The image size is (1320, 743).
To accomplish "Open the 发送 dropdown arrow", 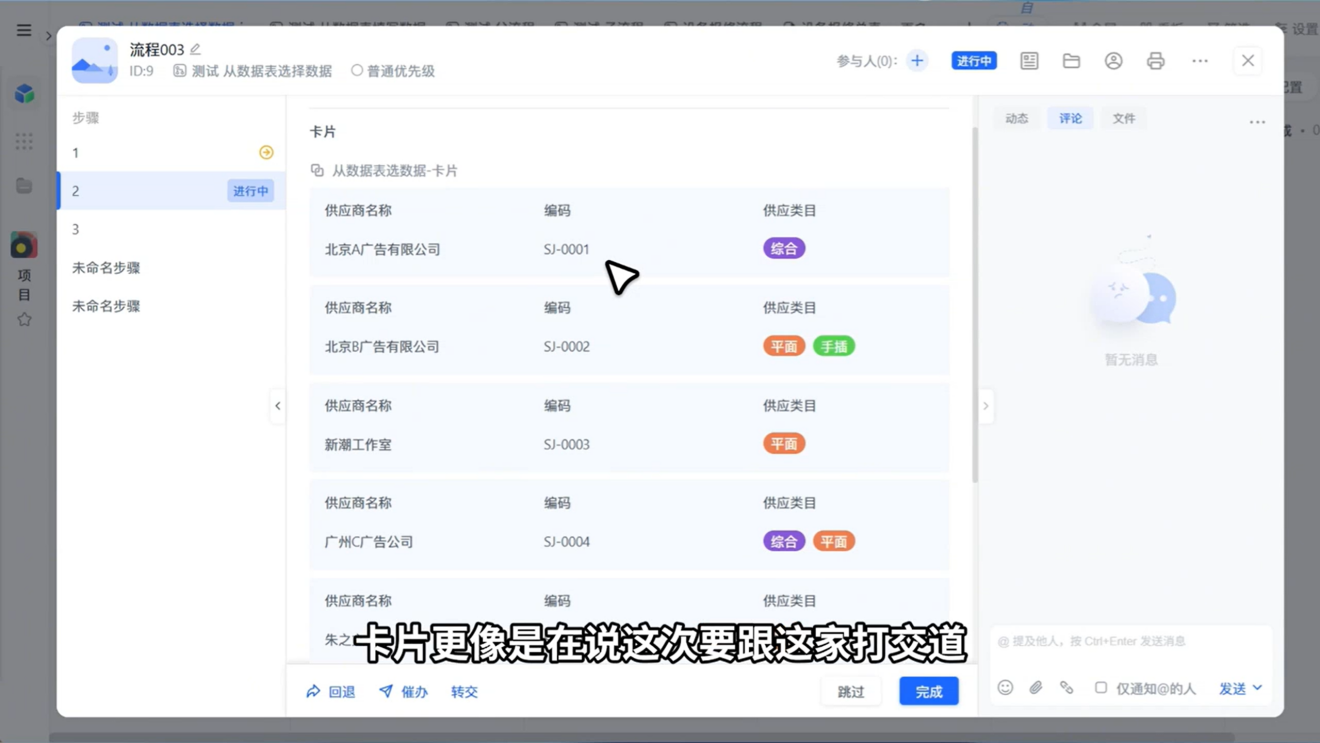I will [1258, 688].
